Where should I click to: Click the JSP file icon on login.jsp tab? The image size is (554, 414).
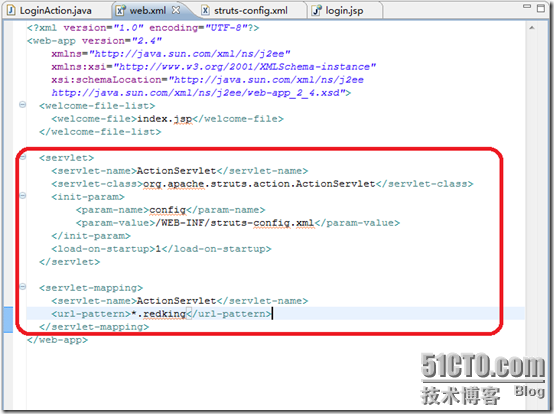coord(316,11)
